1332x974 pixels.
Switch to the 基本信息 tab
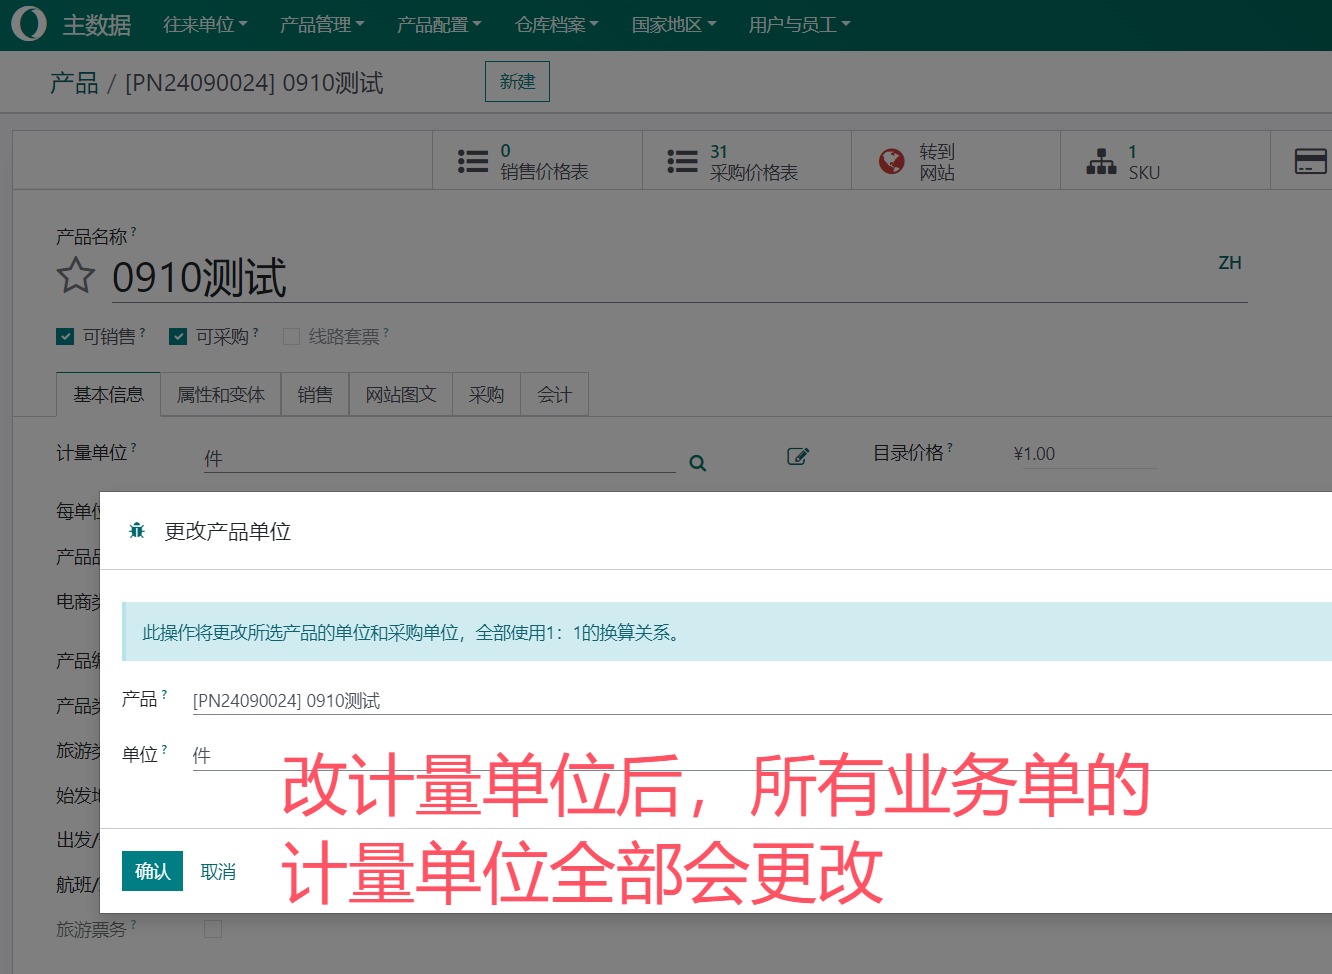(x=108, y=395)
